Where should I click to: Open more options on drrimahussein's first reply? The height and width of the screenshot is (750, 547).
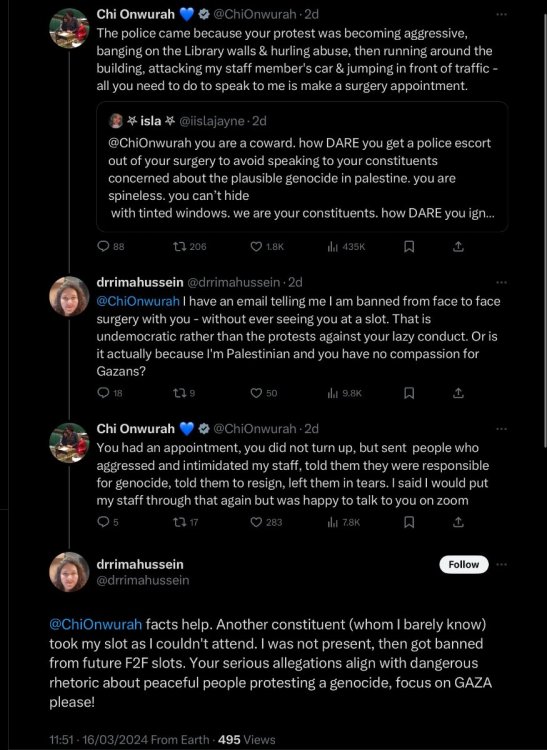[x=501, y=283]
